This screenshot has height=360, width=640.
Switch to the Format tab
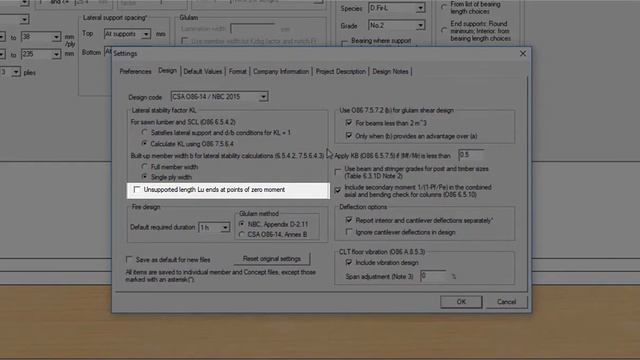[238, 71]
